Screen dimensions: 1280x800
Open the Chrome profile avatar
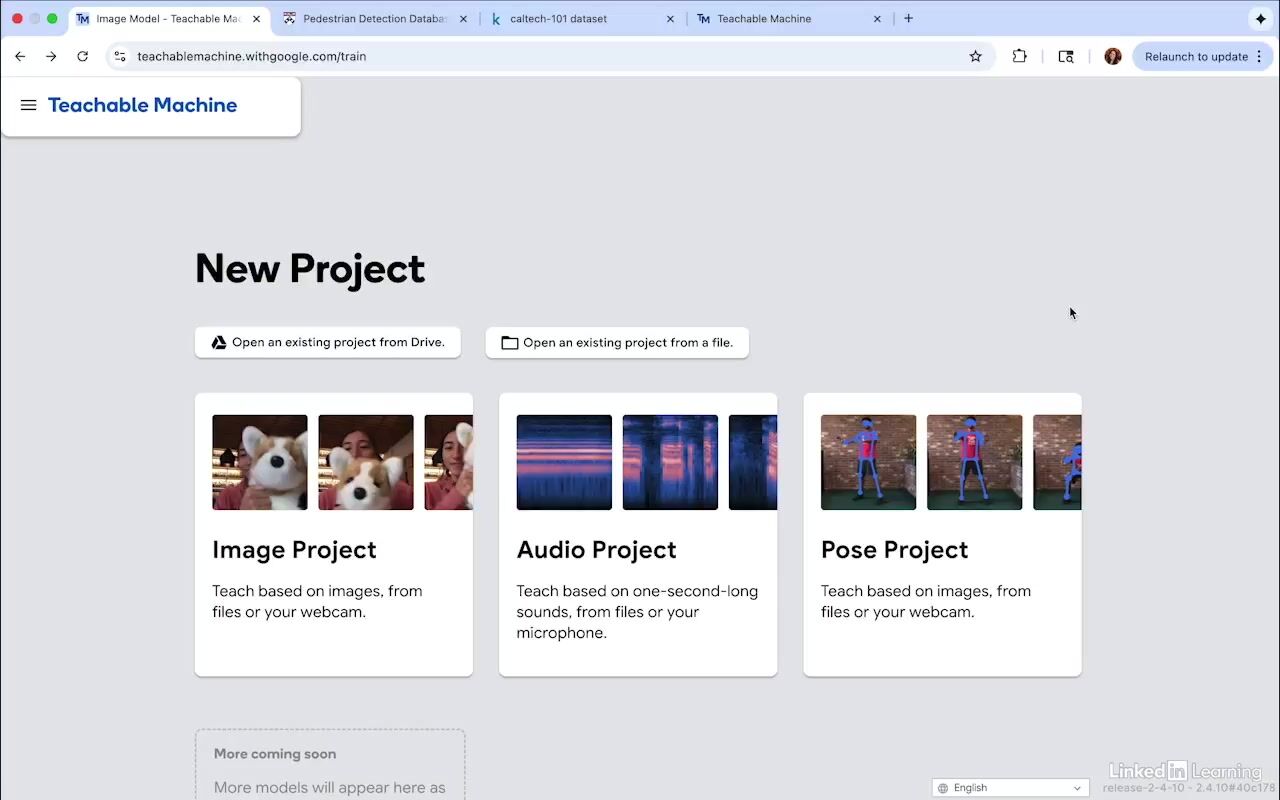tap(1113, 57)
